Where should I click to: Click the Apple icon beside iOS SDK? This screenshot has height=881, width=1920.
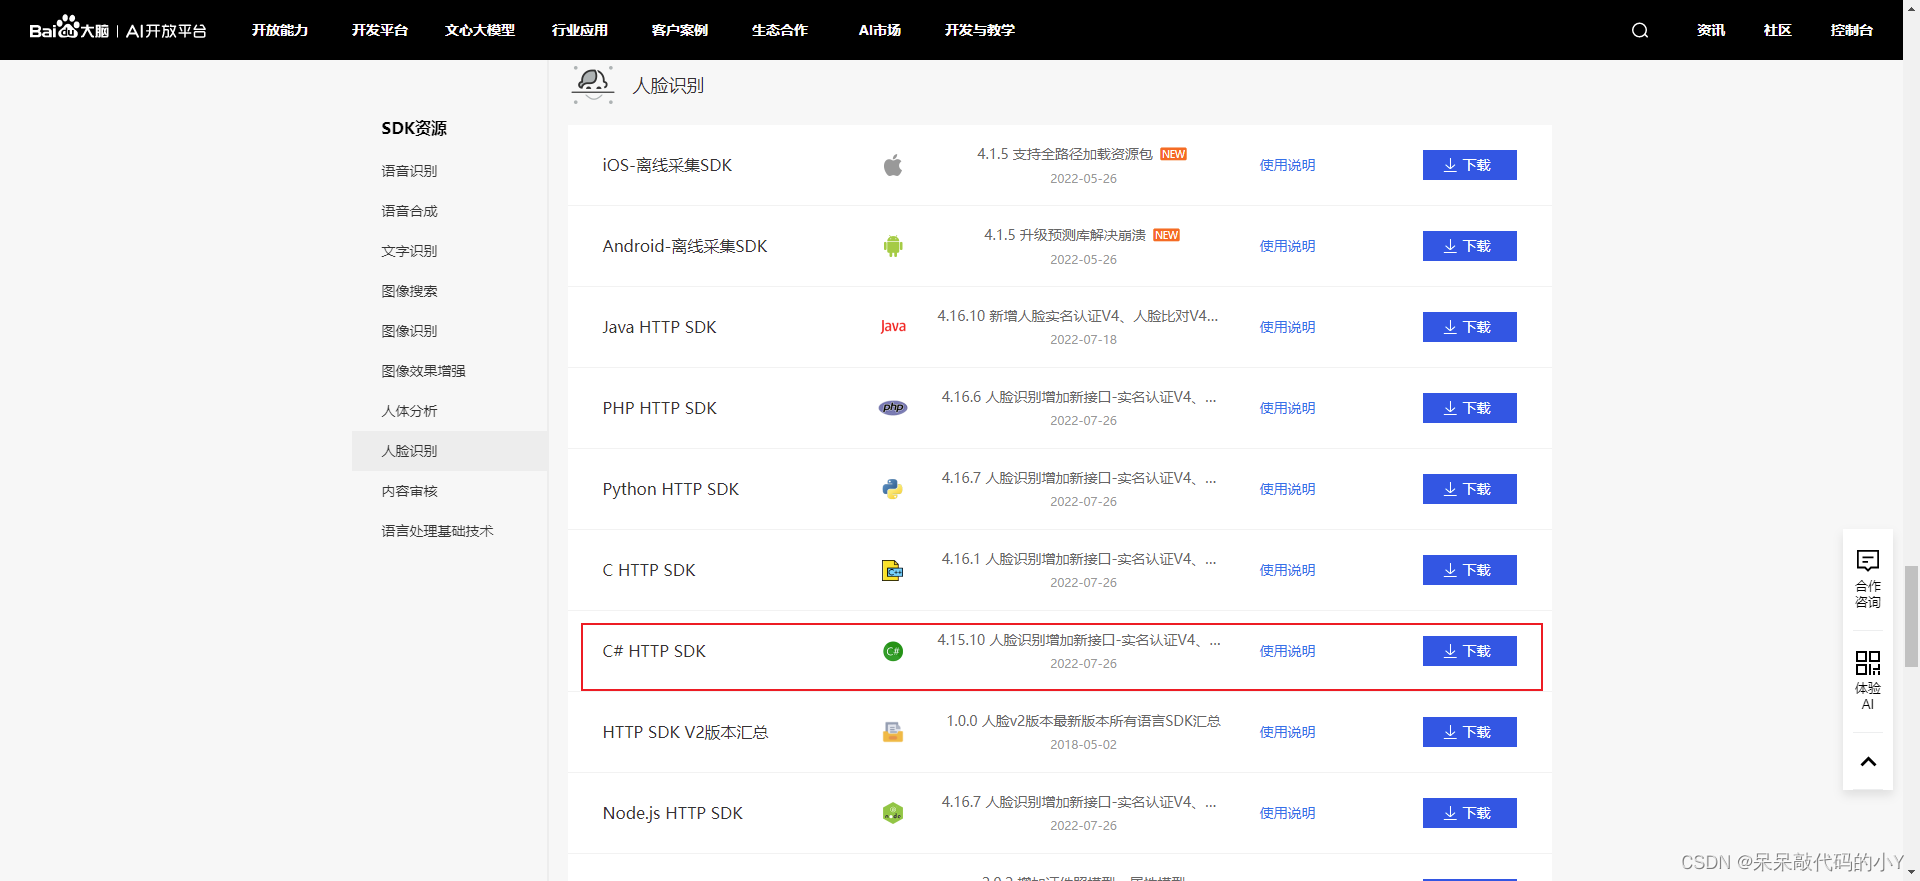(x=893, y=165)
